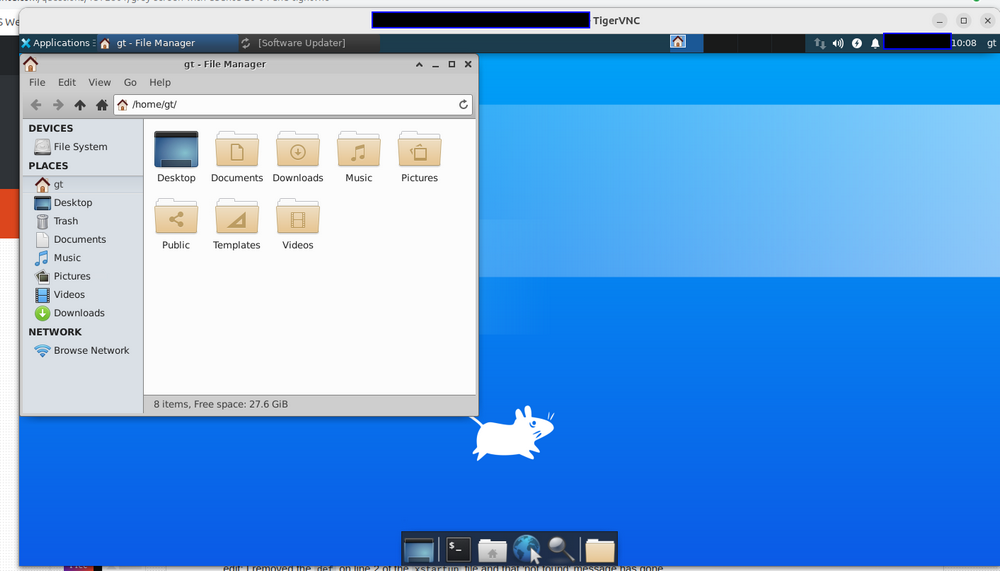Click the 10:08 panel clock
The width and height of the screenshot is (1000, 571).
click(x=964, y=43)
